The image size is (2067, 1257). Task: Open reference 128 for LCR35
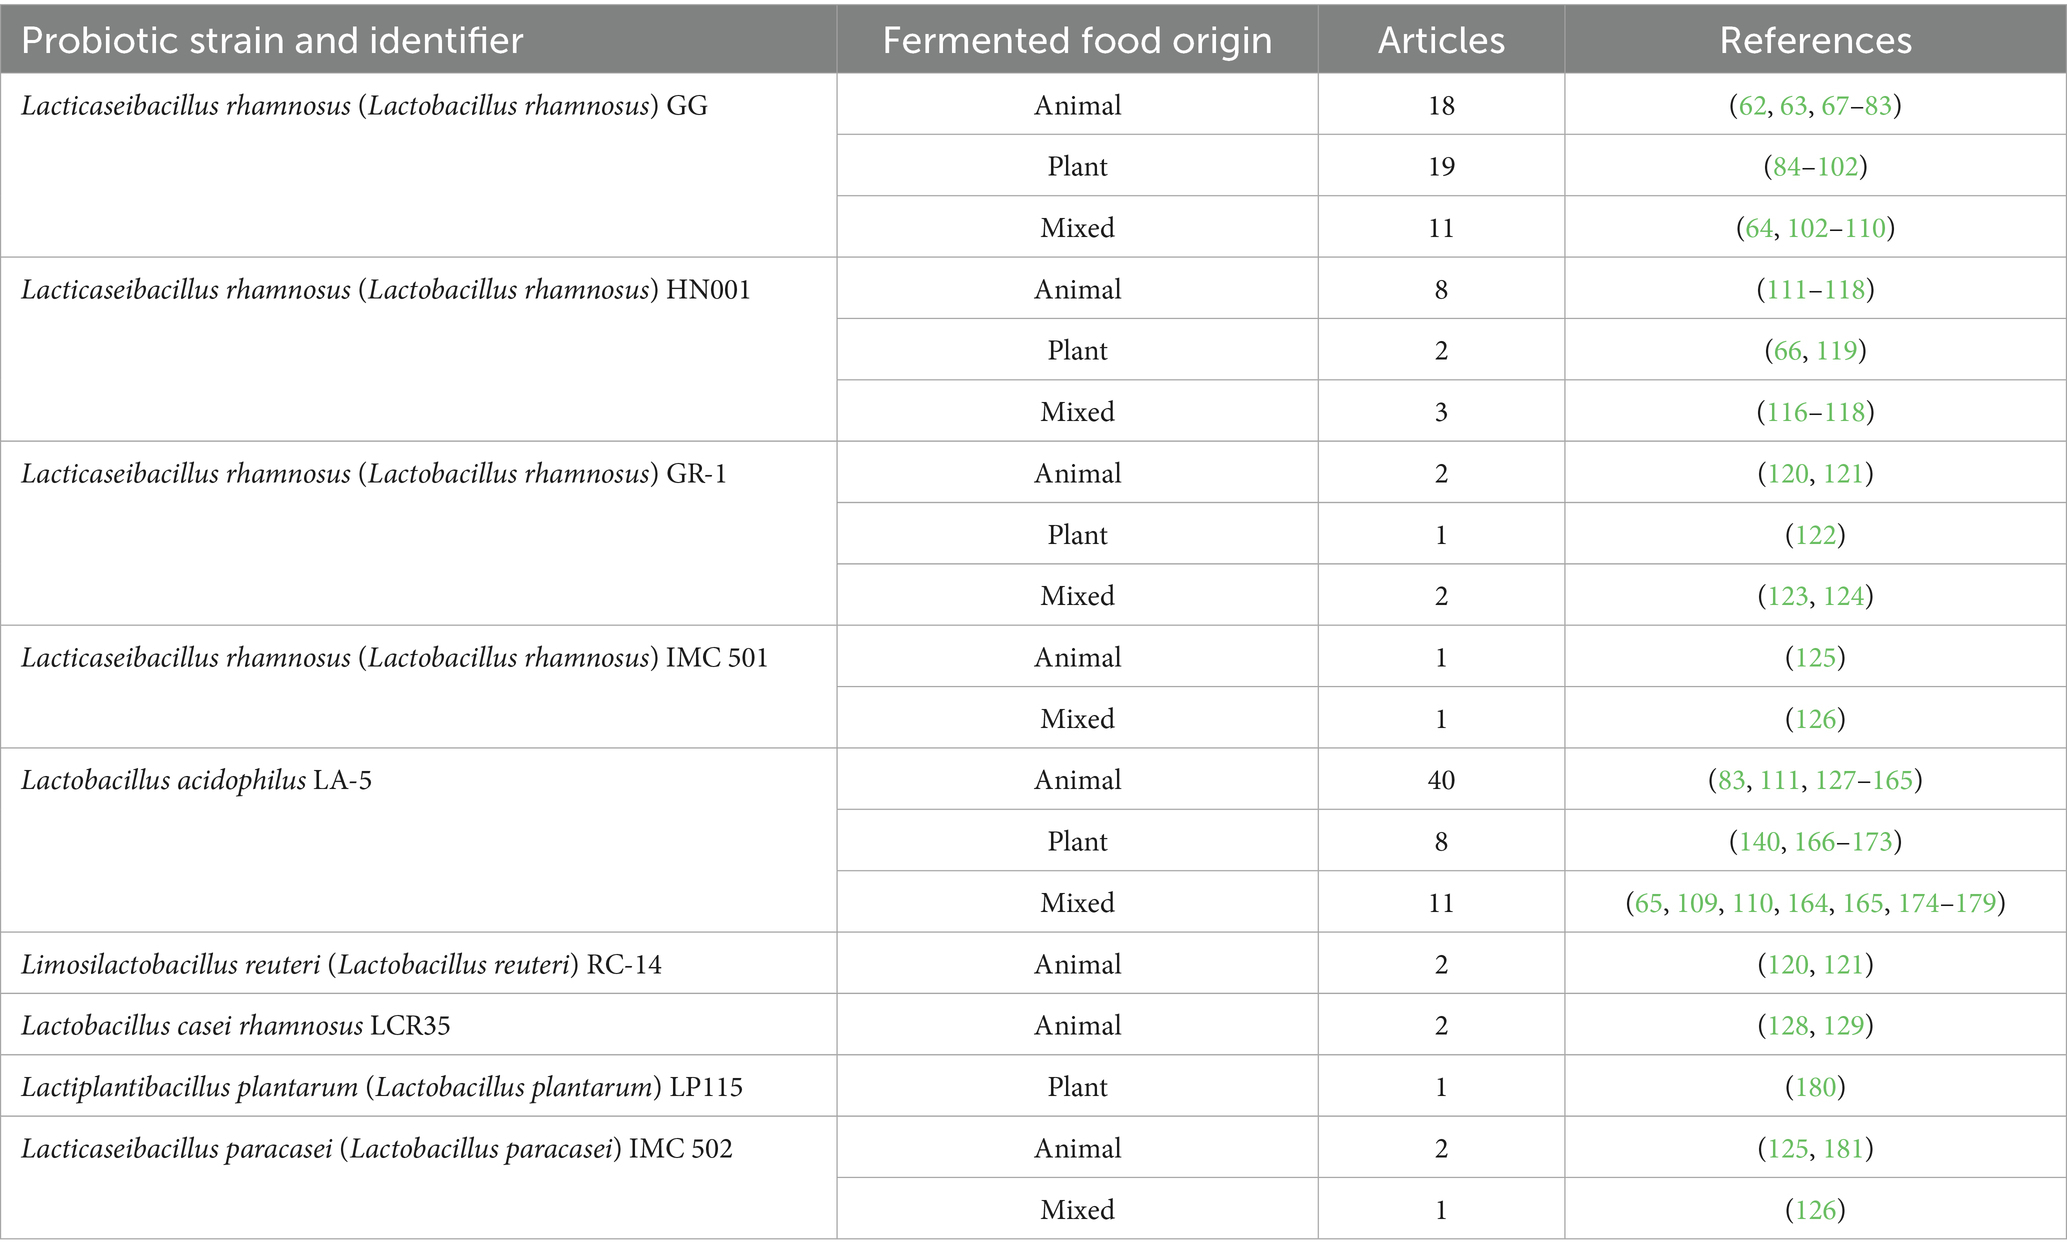(x=1787, y=1026)
